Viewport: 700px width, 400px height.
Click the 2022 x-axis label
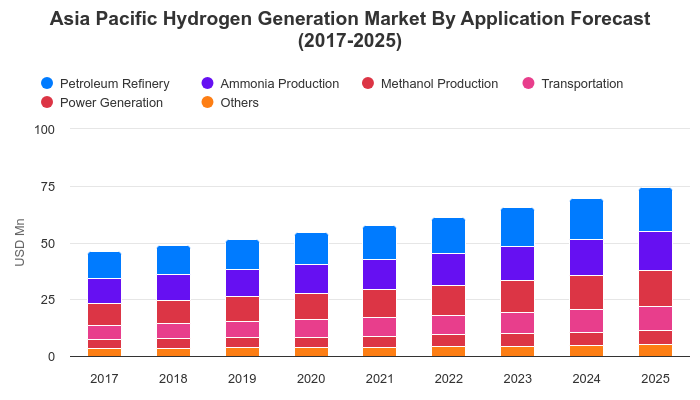[449, 379]
